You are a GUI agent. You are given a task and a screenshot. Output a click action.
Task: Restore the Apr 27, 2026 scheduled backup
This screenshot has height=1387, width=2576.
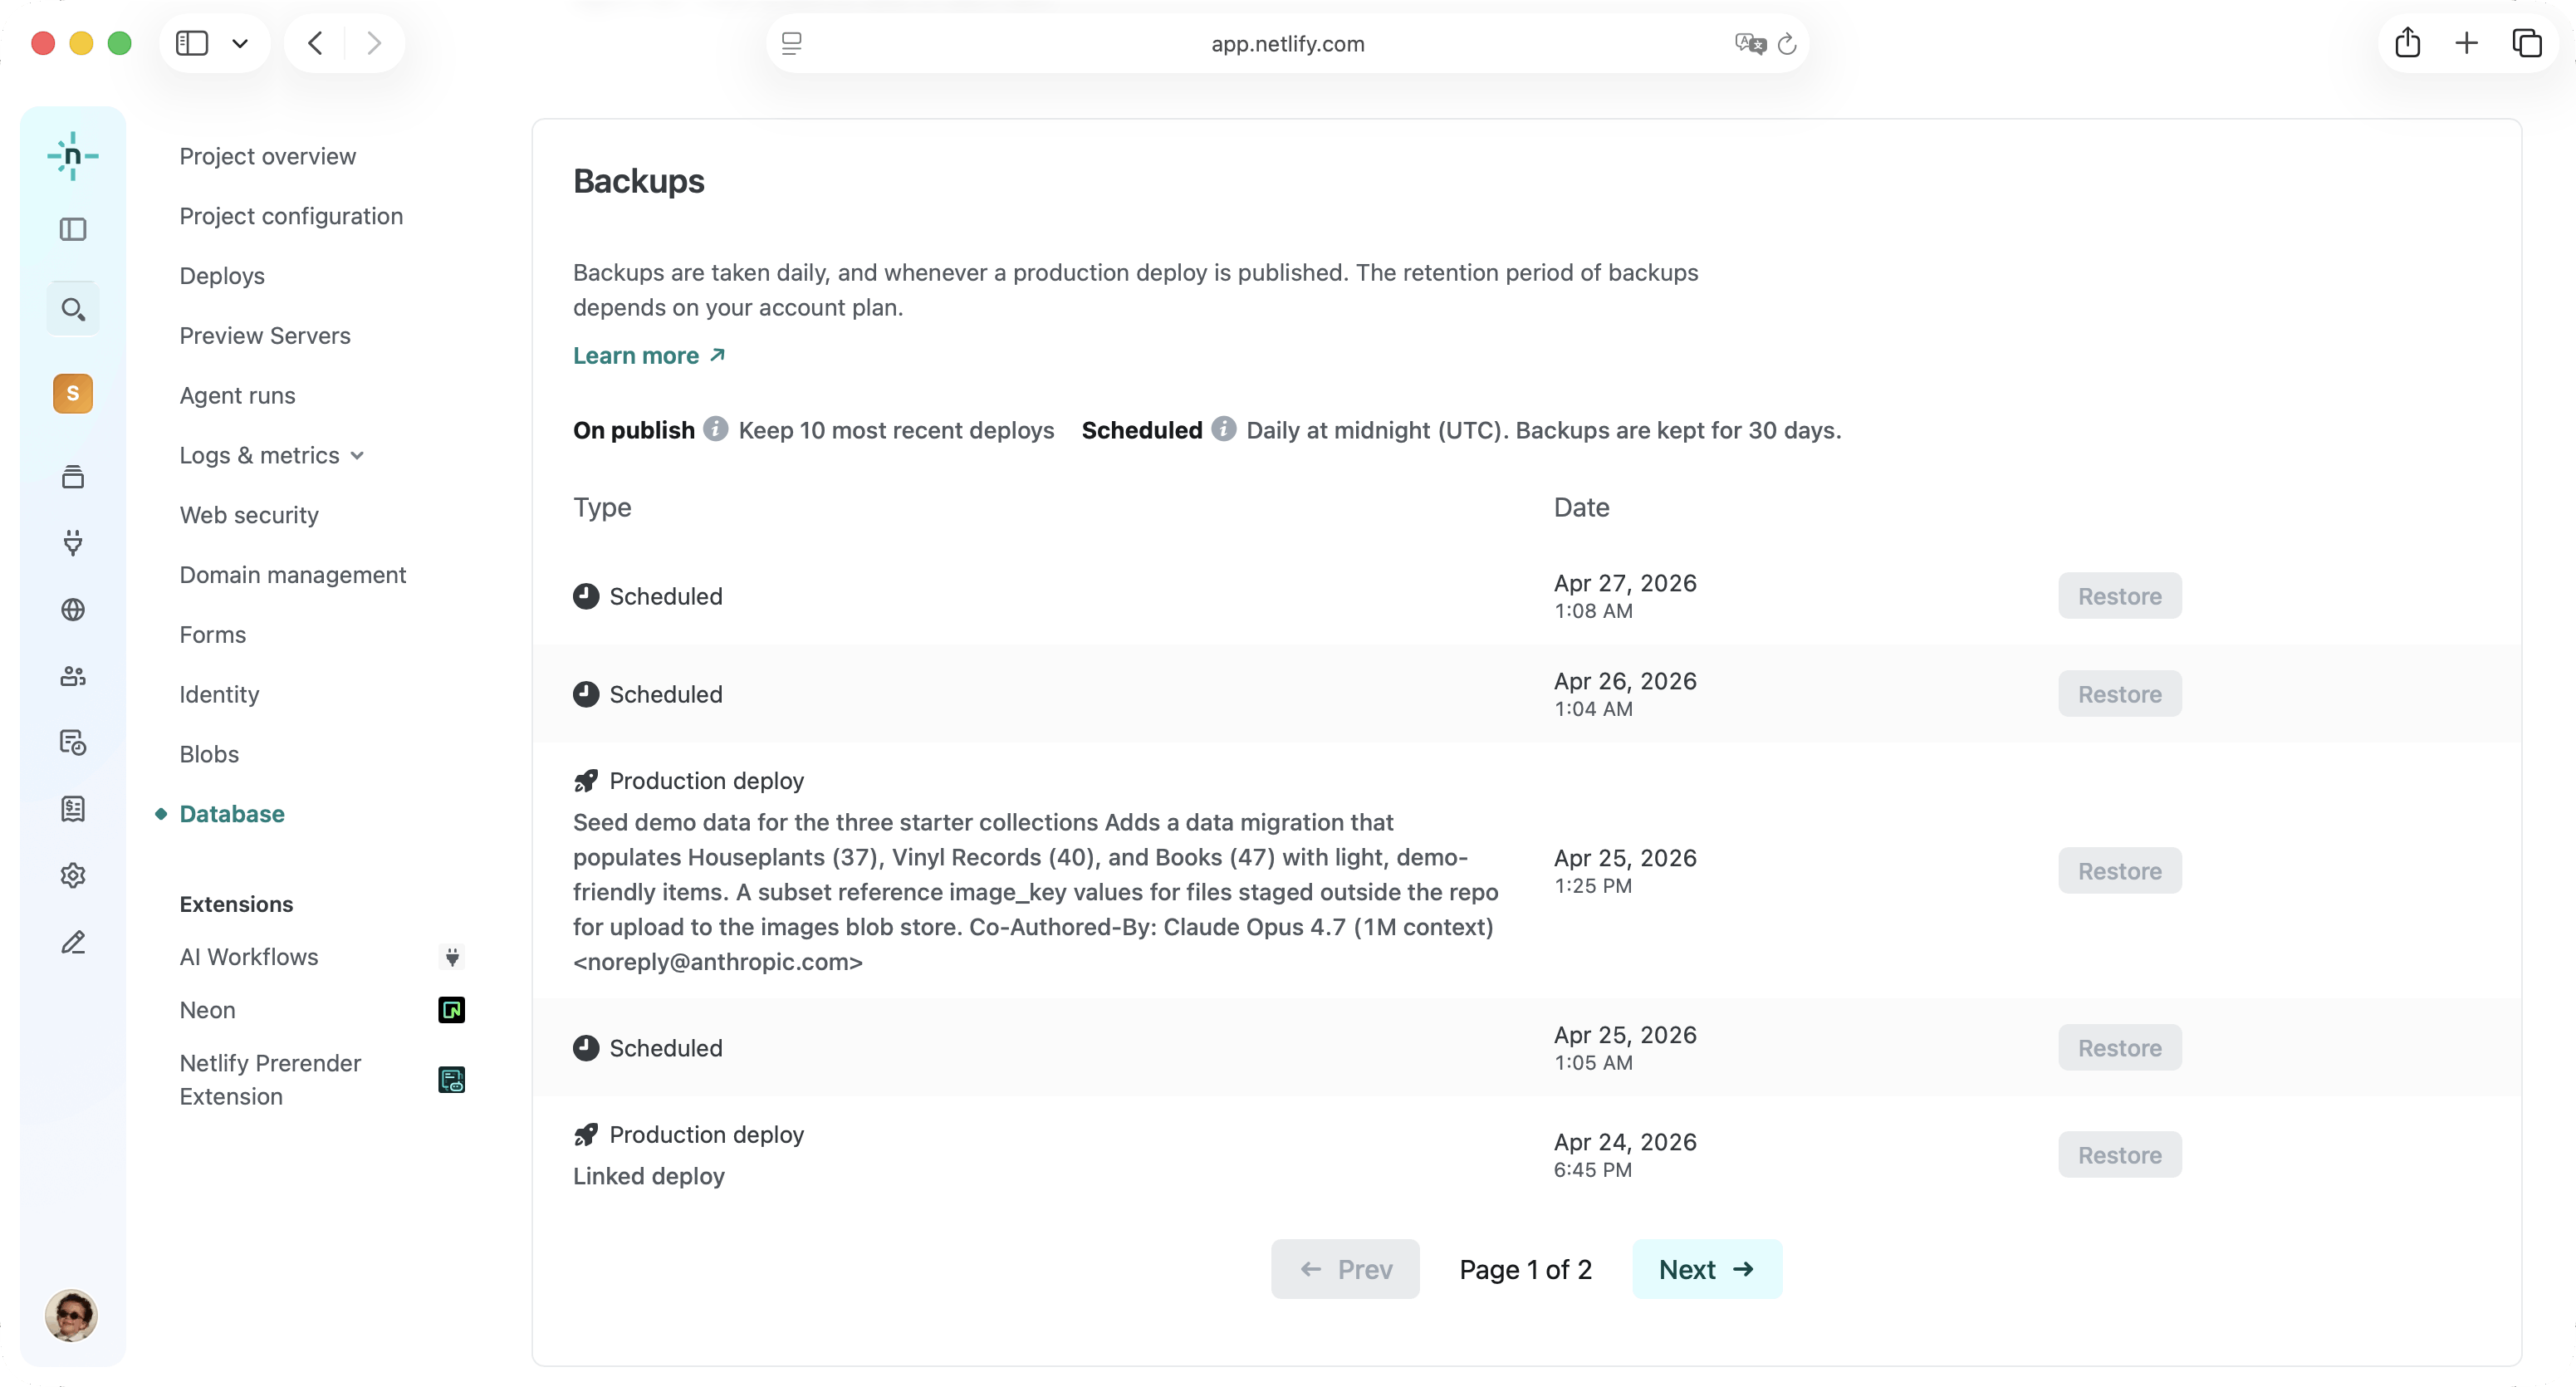pos(2119,596)
